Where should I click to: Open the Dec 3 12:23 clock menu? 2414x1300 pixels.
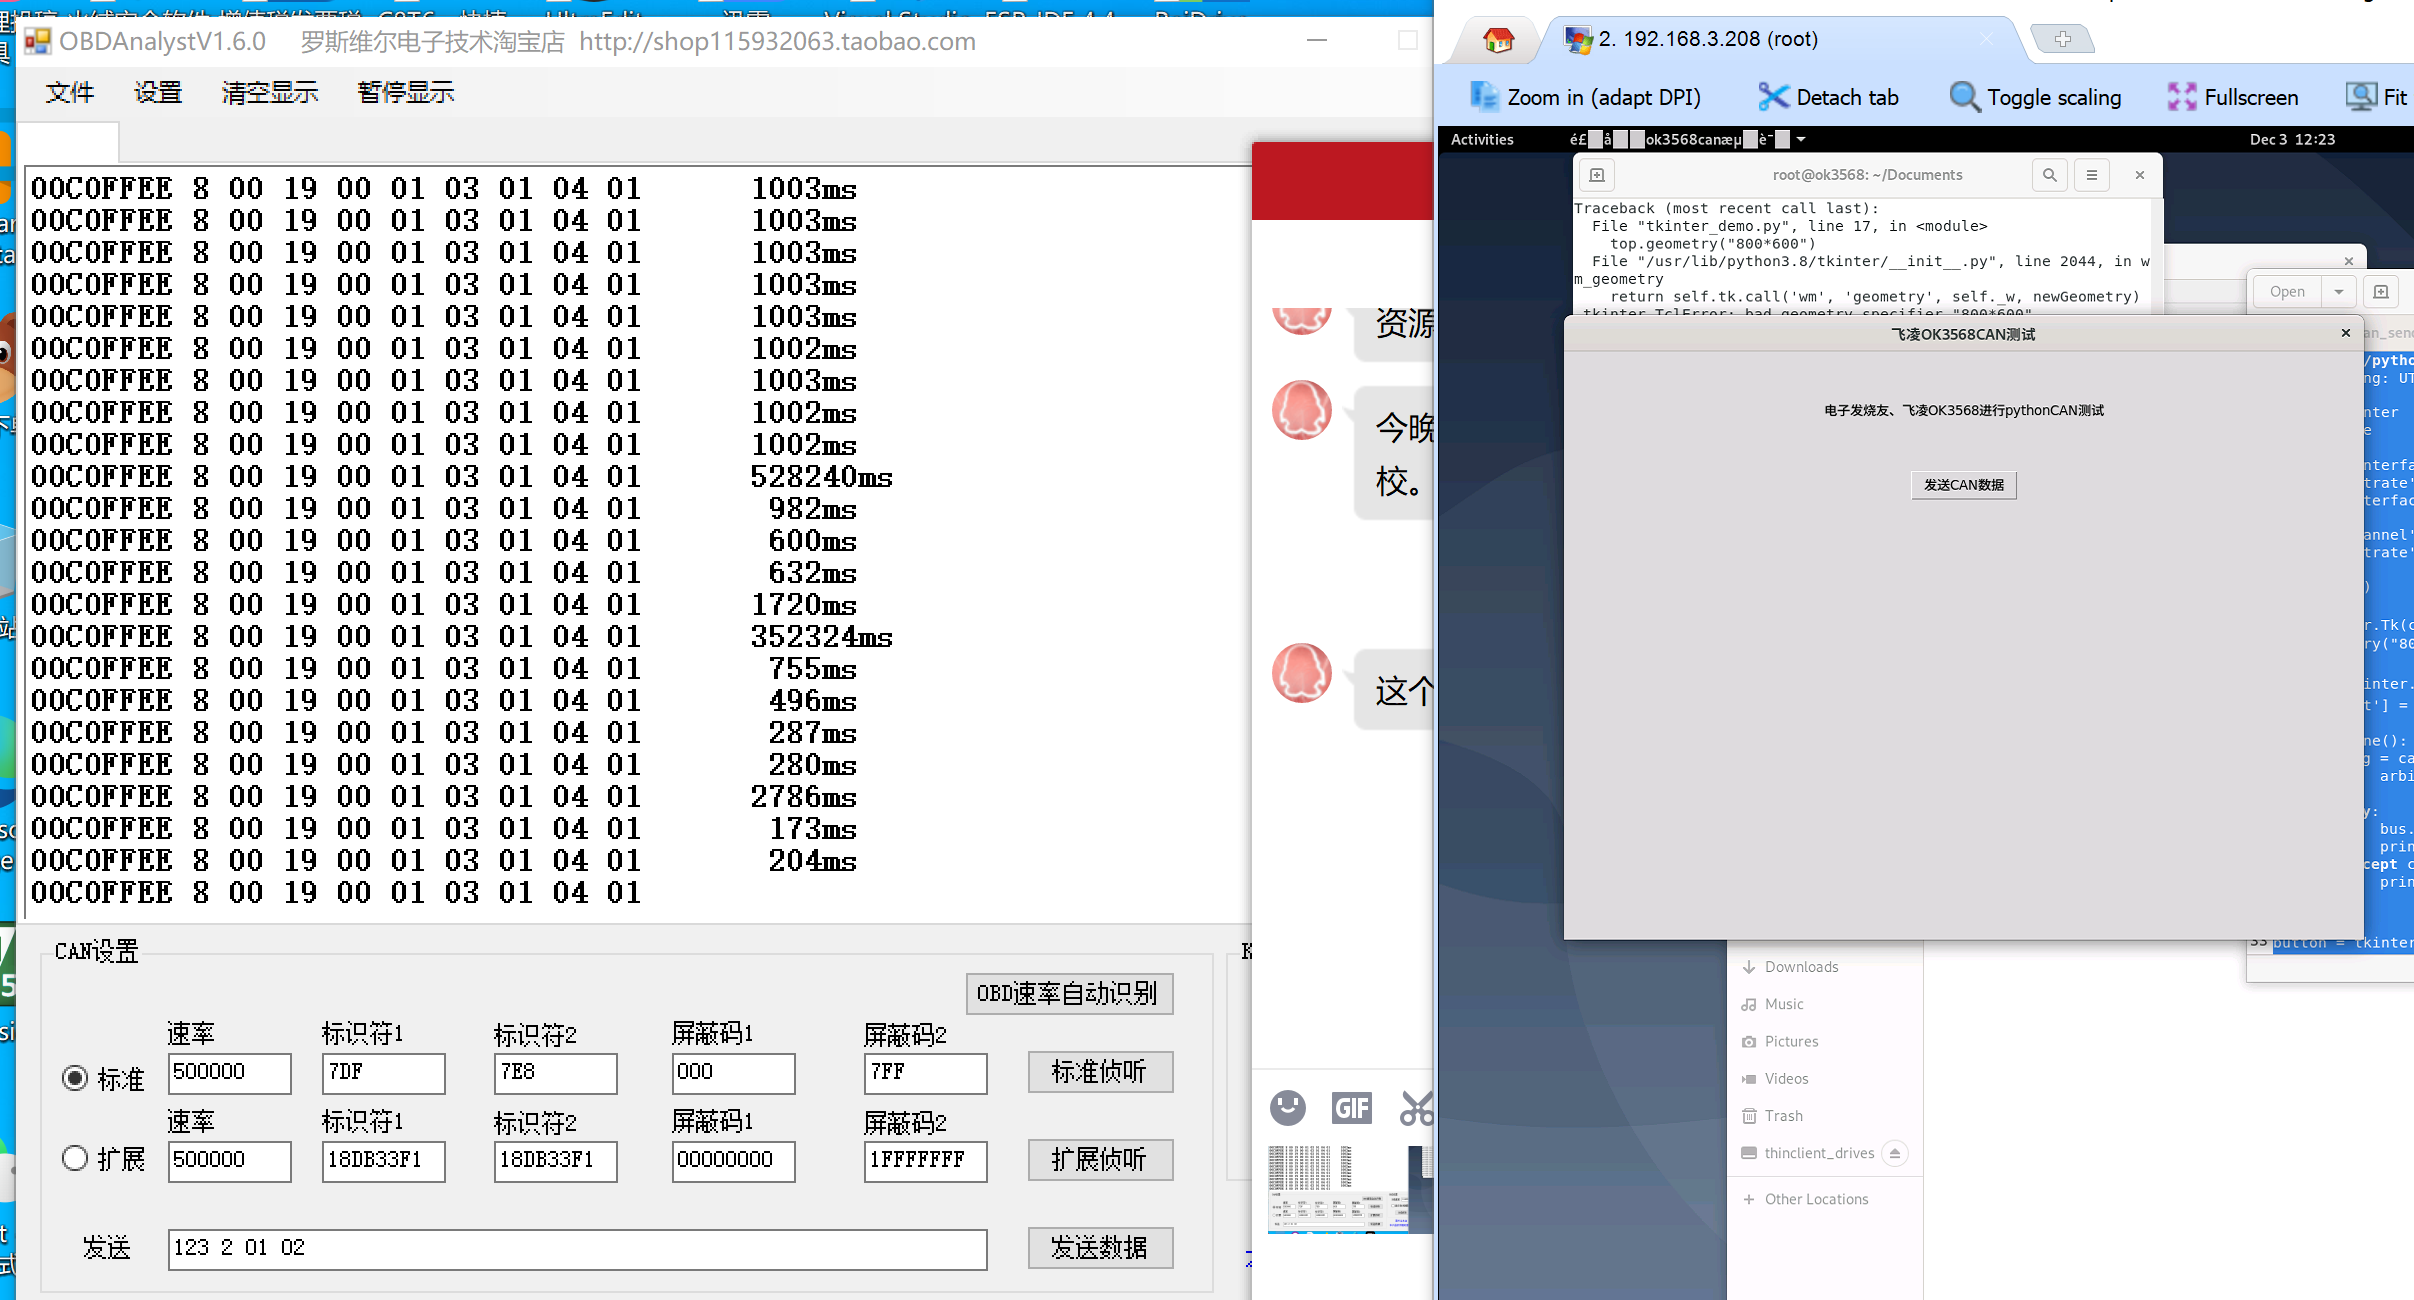point(2292,139)
